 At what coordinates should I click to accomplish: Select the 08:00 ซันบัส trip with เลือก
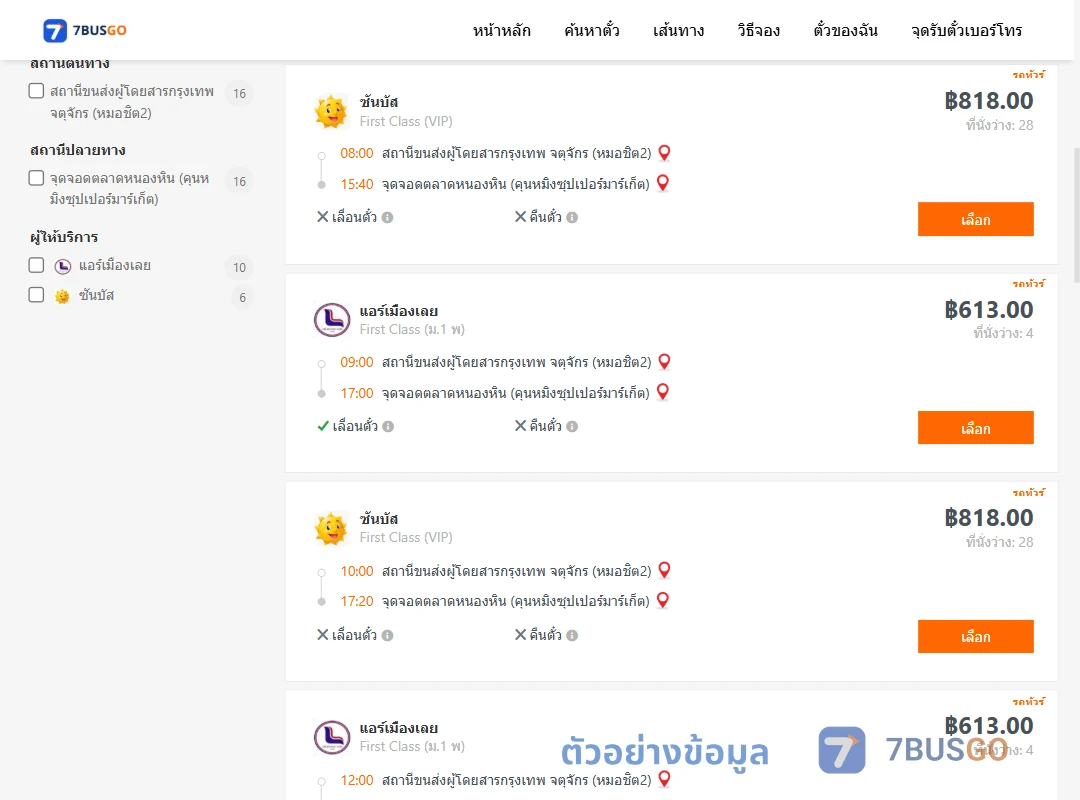975,219
